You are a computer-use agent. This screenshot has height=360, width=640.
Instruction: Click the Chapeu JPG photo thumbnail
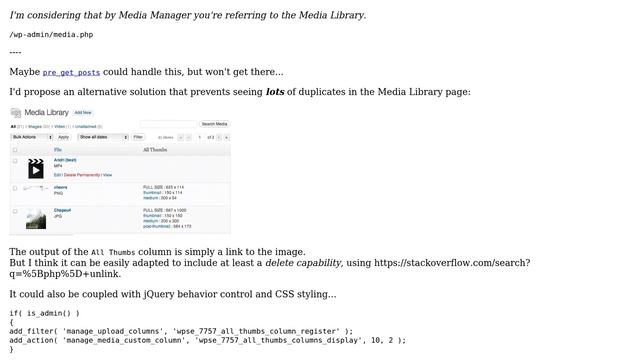[36, 219]
